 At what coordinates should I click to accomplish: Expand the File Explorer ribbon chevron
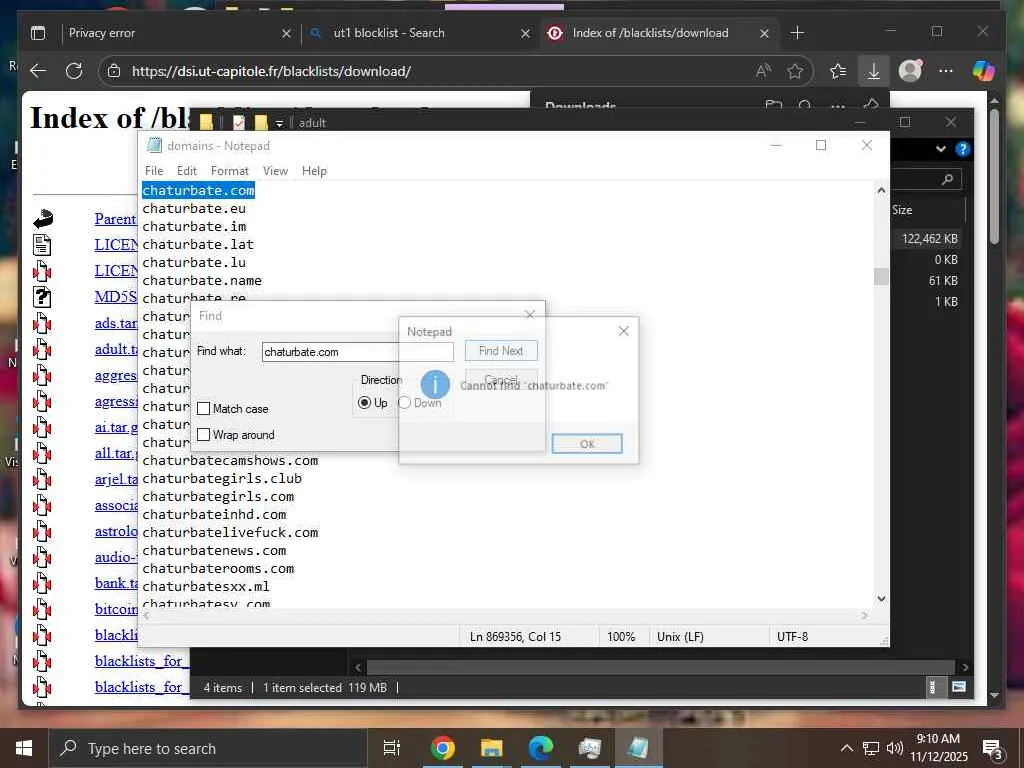pyautogui.click(x=940, y=149)
